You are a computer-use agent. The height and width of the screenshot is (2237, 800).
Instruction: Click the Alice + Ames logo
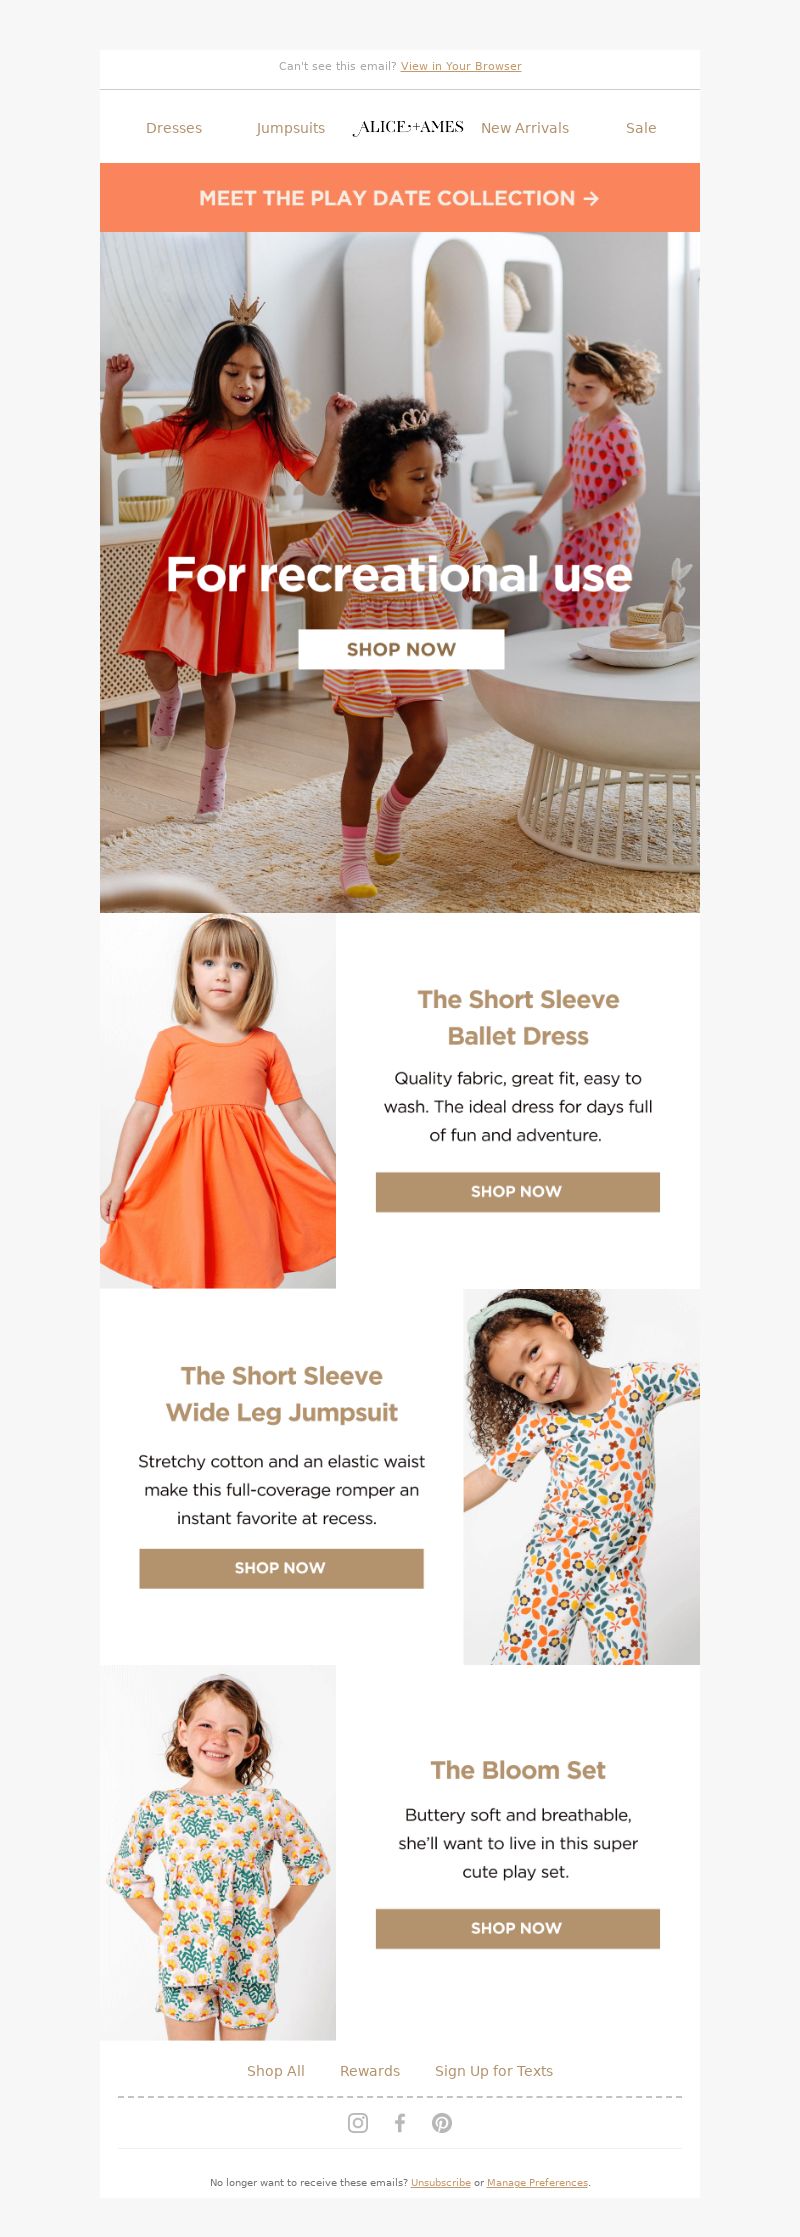pos(408,127)
